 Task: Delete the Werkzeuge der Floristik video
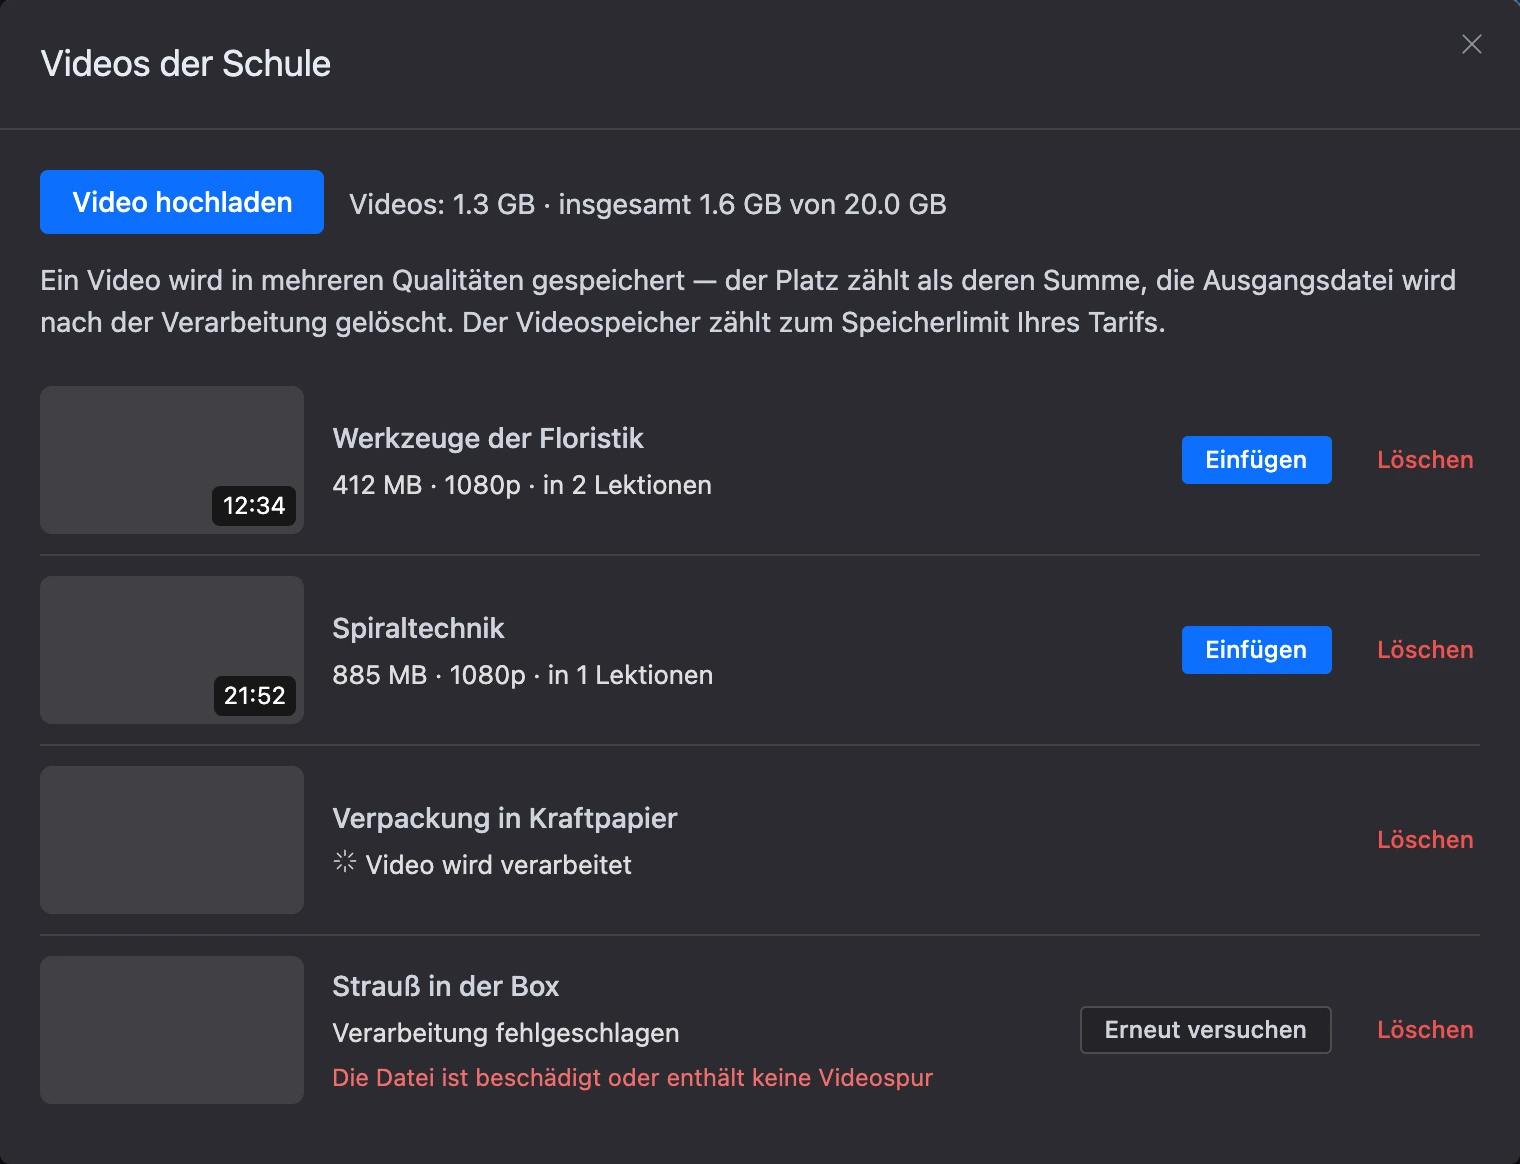(1425, 460)
